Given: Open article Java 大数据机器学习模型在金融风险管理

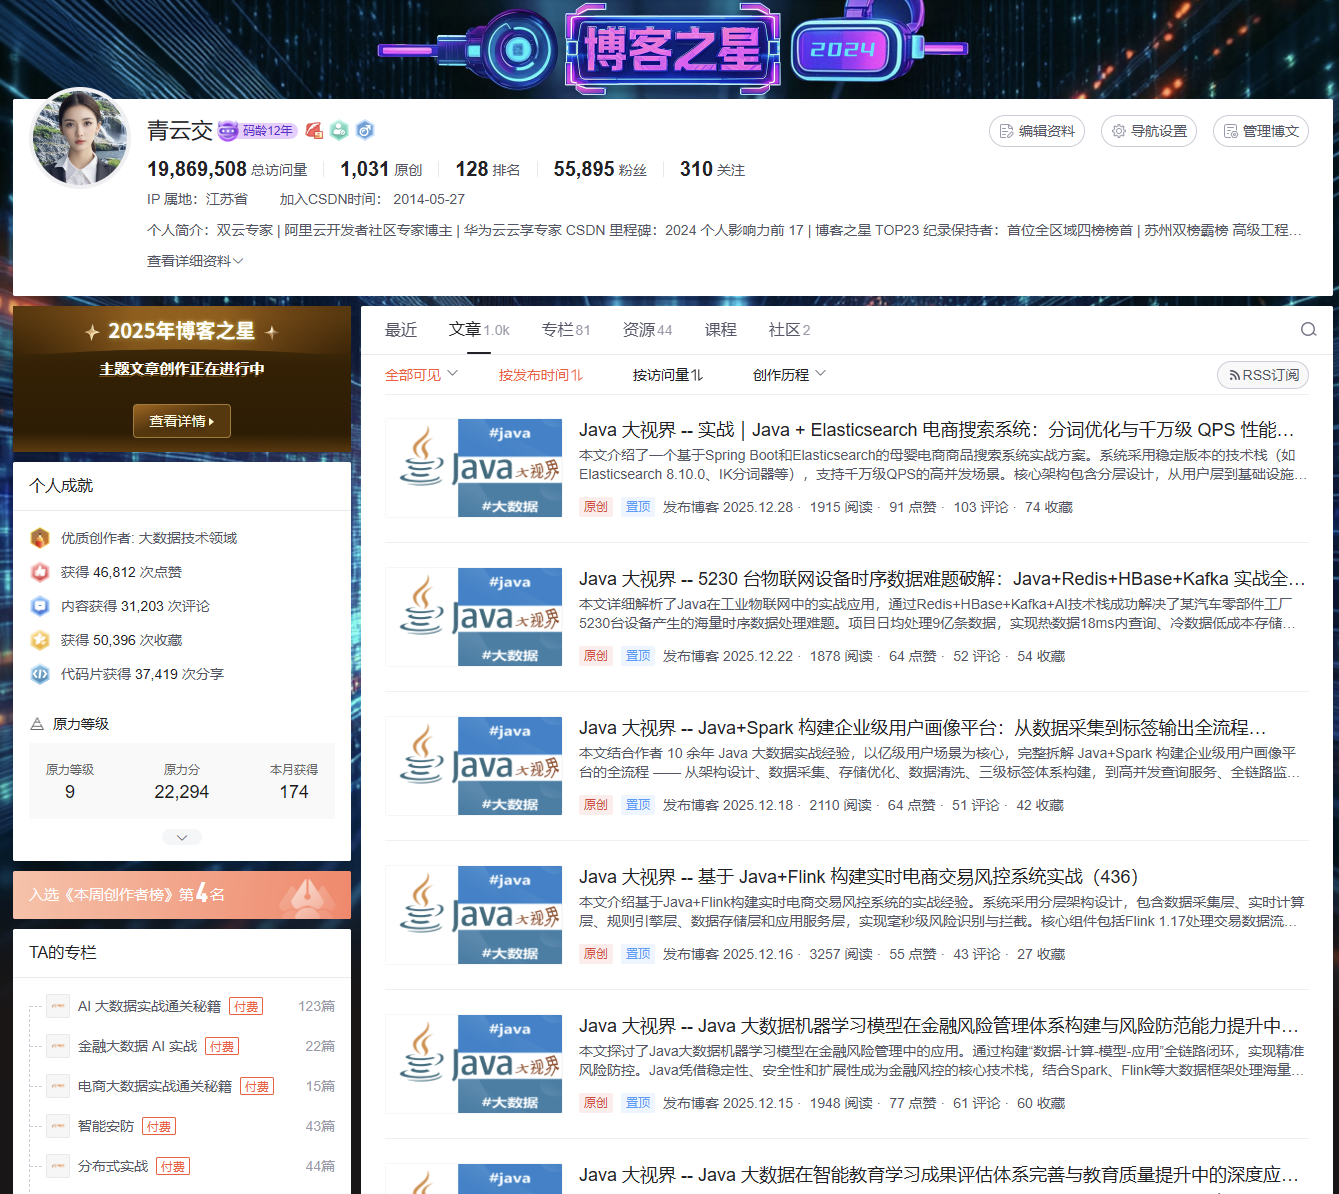Looking at the screenshot, I should [939, 1026].
